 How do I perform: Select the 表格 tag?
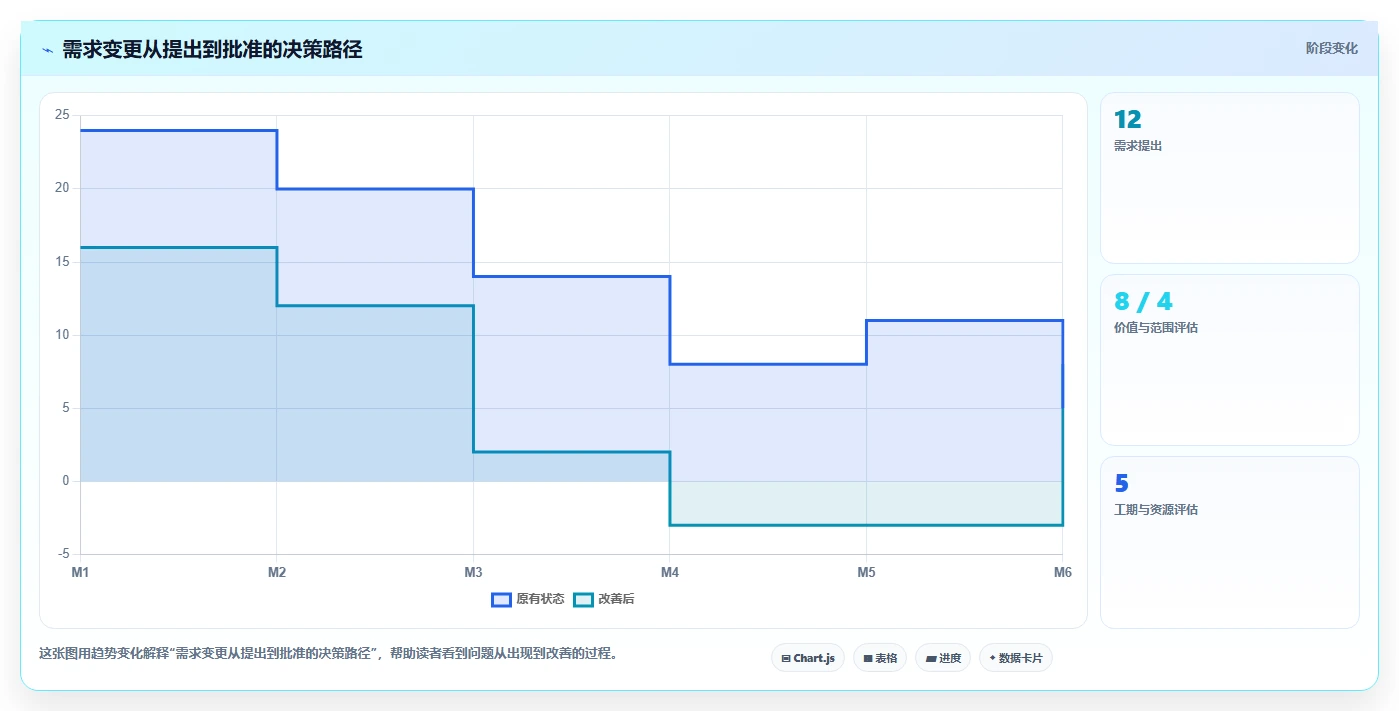click(880, 658)
